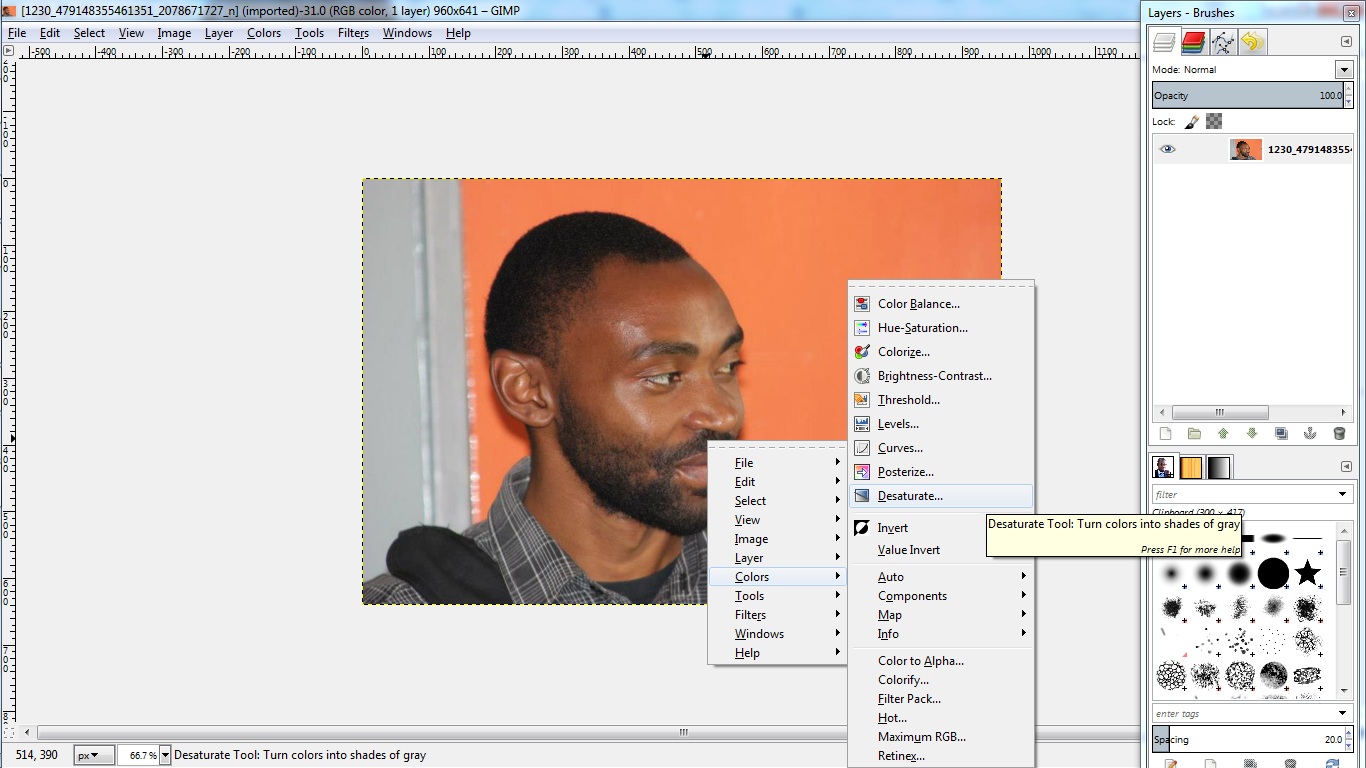Select the large hard round black brush

pos(1273,573)
